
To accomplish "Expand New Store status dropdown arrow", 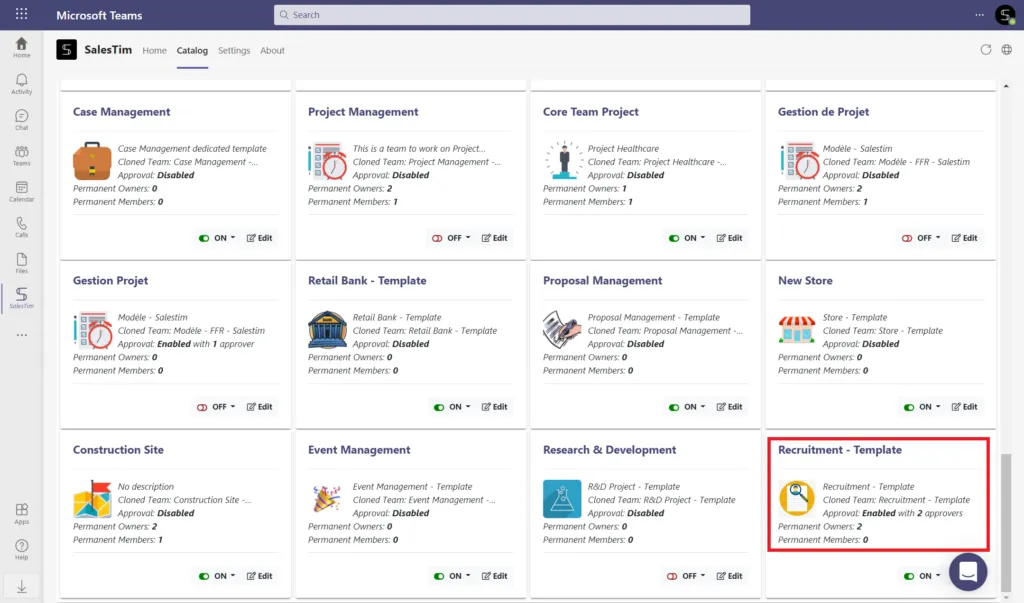I will 938,406.
